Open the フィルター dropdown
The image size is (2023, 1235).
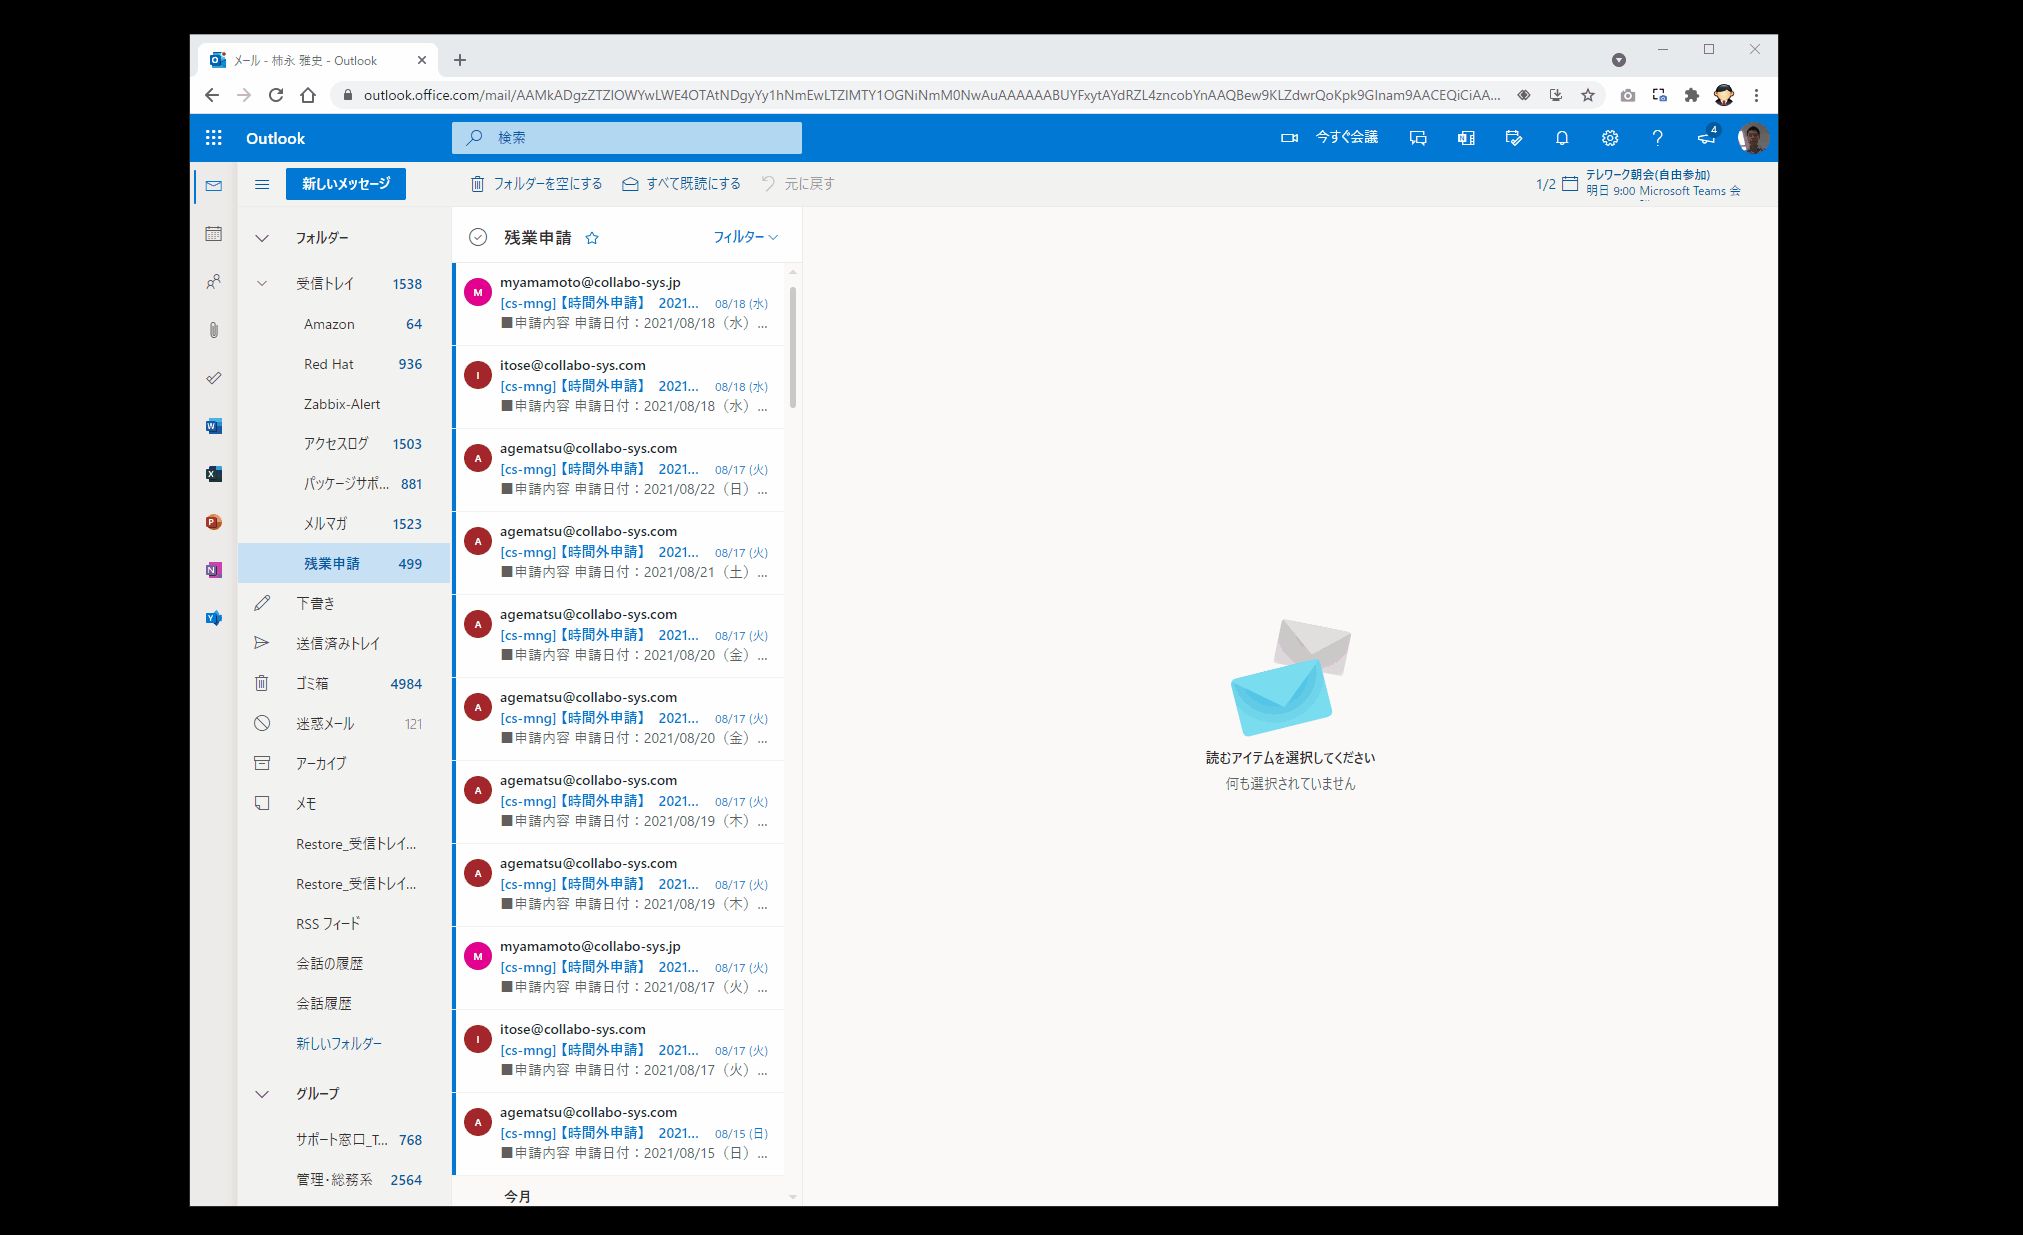(x=745, y=237)
